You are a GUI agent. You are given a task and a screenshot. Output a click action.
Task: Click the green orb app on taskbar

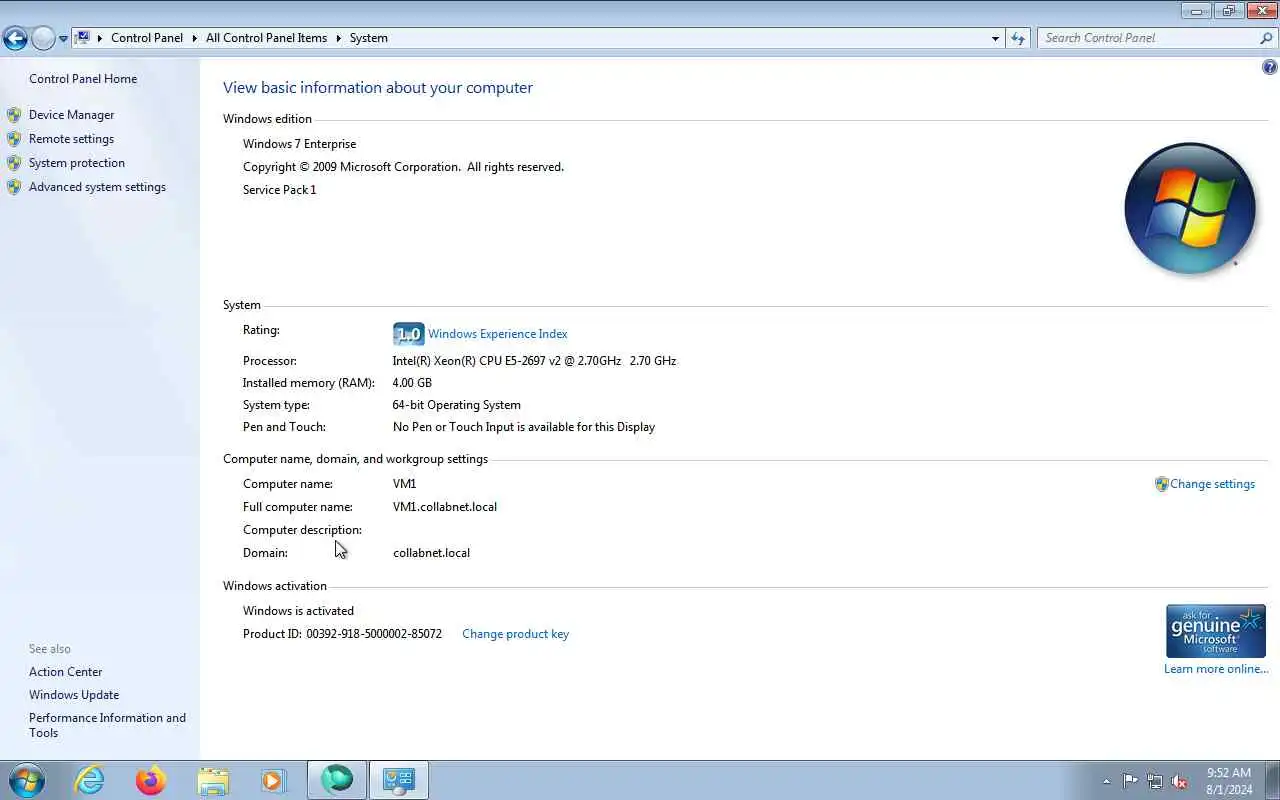(337, 780)
